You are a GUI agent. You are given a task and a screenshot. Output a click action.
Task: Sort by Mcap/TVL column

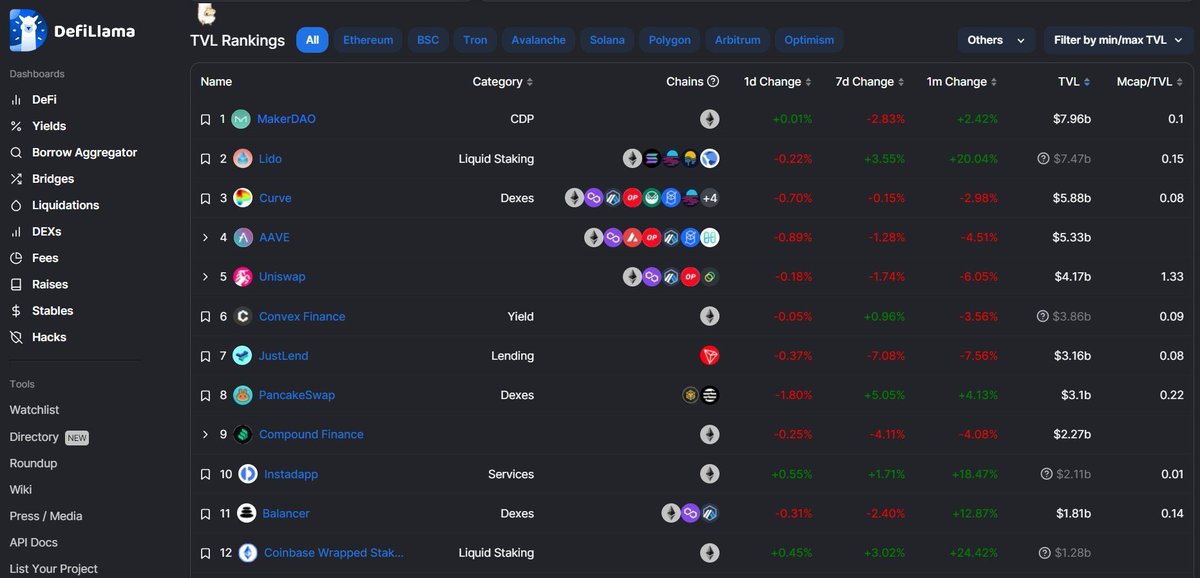click(1150, 82)
